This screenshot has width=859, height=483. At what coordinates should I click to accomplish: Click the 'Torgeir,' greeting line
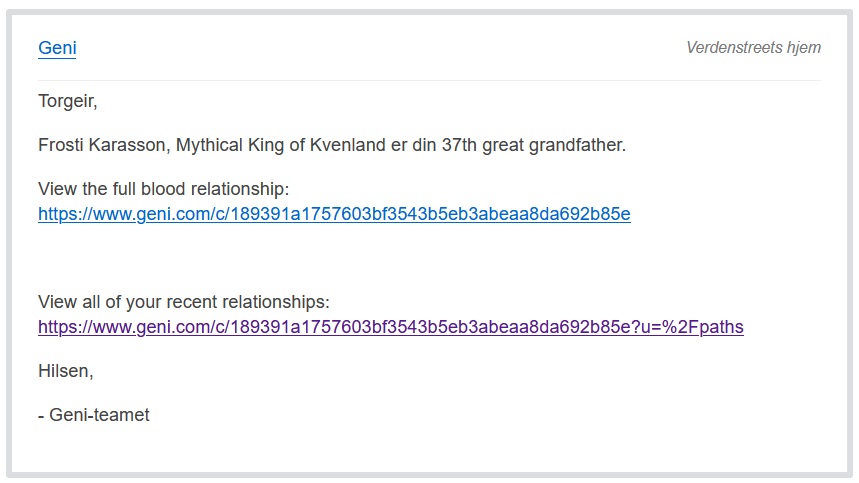click(x=67, y=101)
